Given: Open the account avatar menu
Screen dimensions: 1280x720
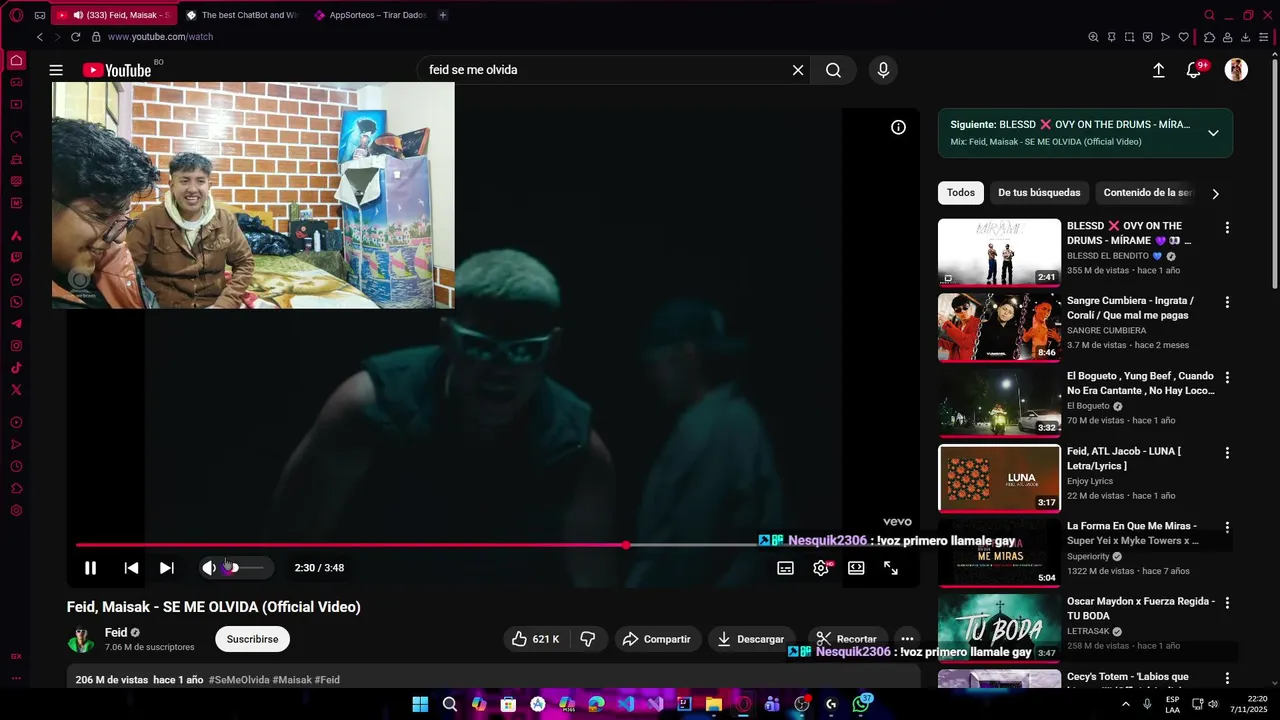Looking at the screenshot, I should 1236,70.
